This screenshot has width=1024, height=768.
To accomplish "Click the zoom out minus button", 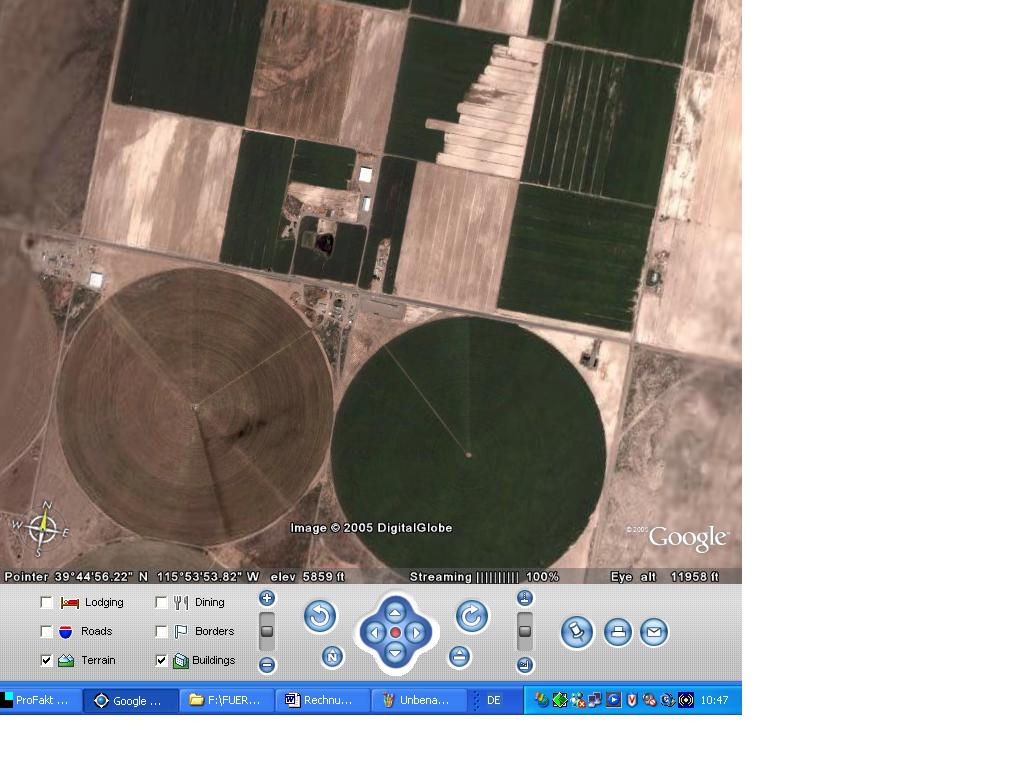I will tap(267, 665).
